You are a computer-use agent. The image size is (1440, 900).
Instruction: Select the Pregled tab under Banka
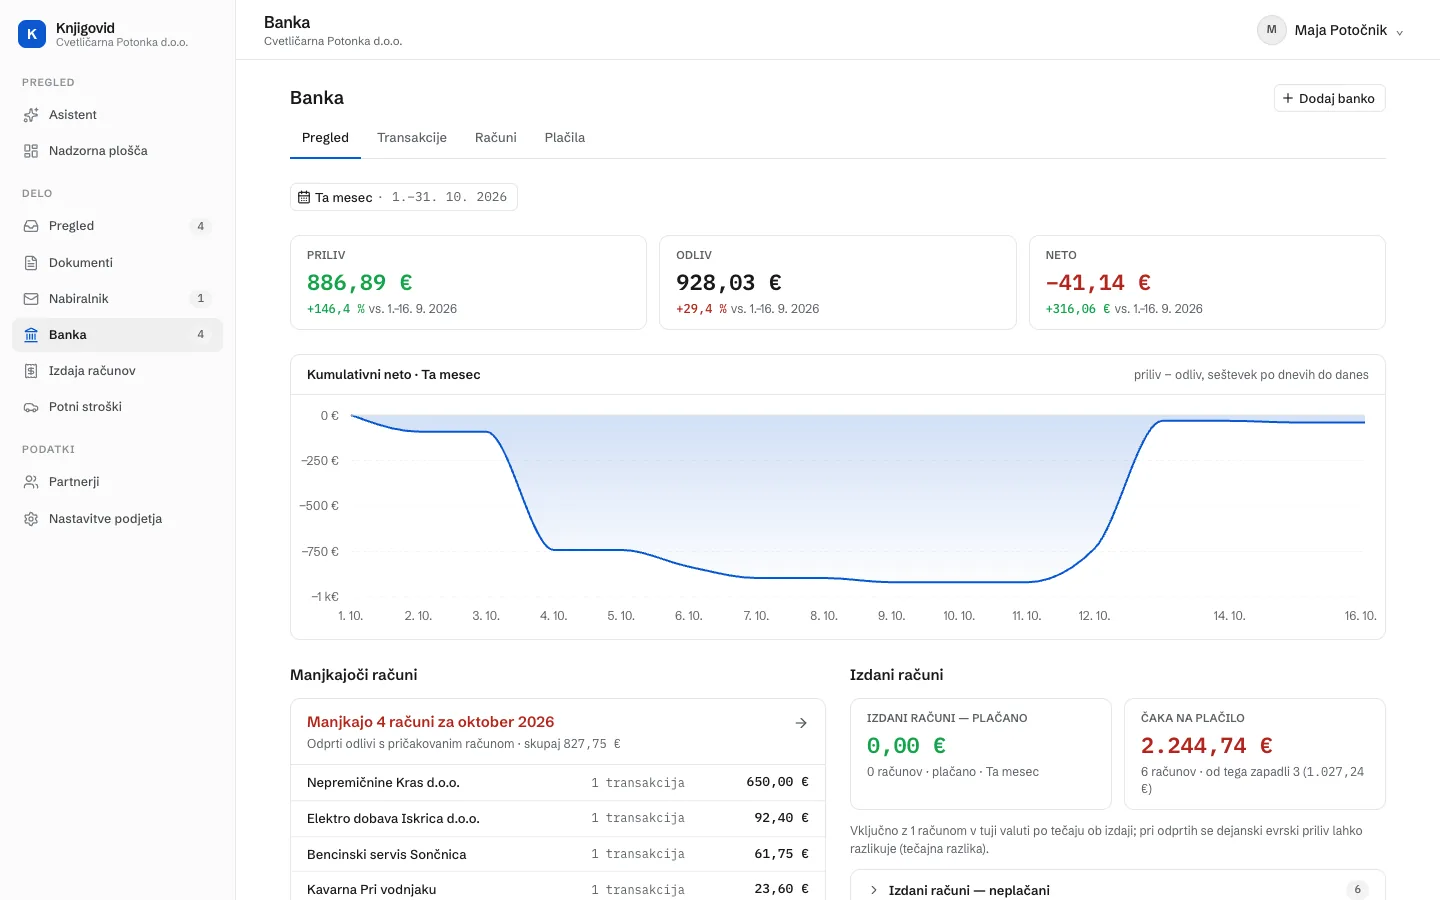325,138
